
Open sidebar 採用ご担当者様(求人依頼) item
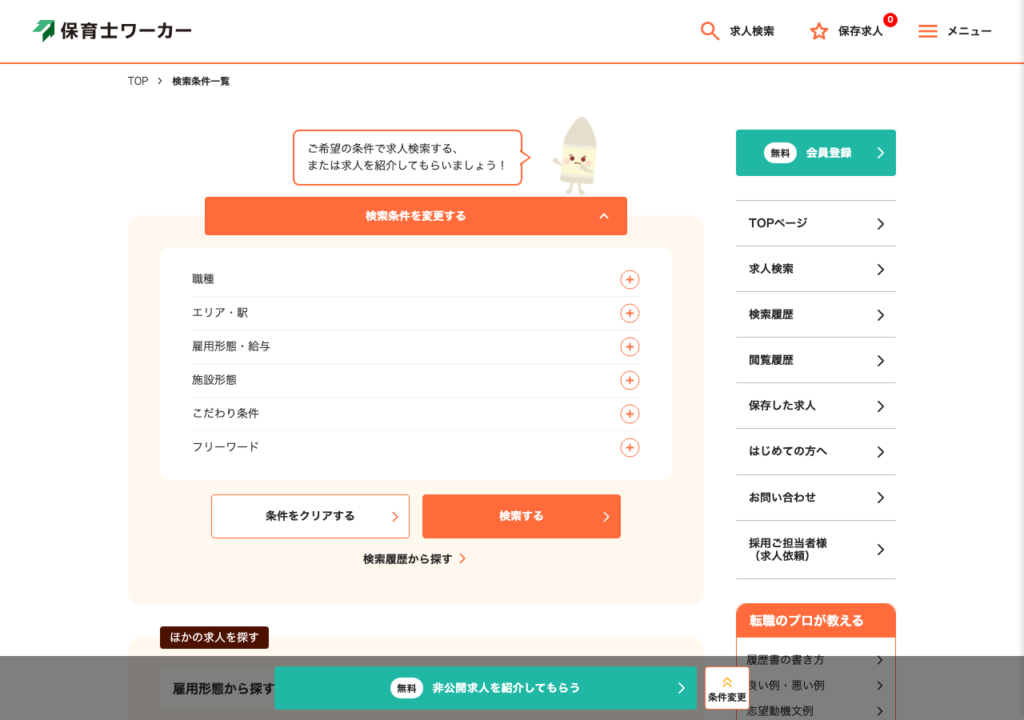point(816,549)
